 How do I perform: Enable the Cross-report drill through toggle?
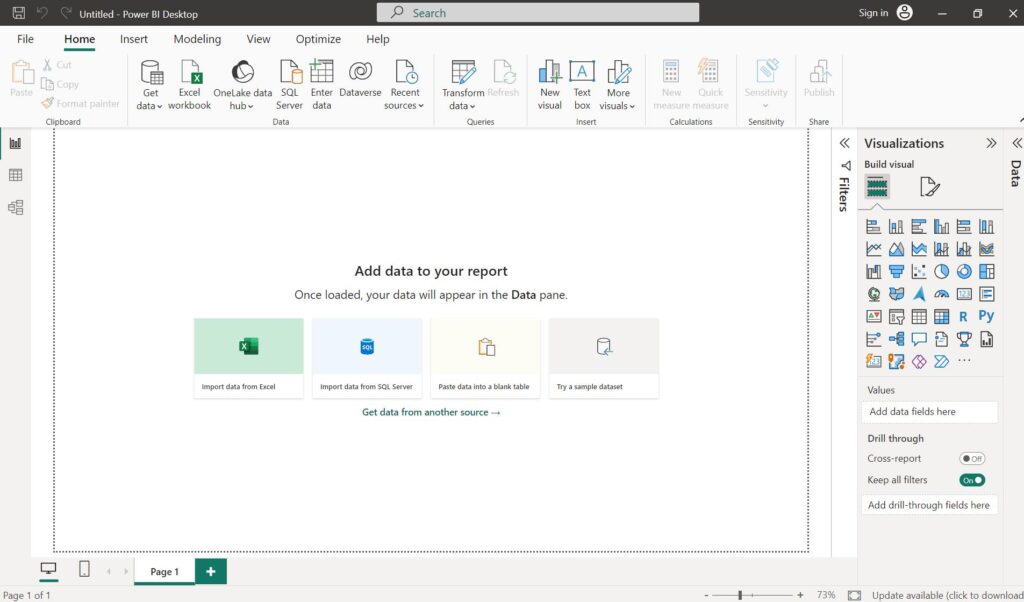[972, 458]
